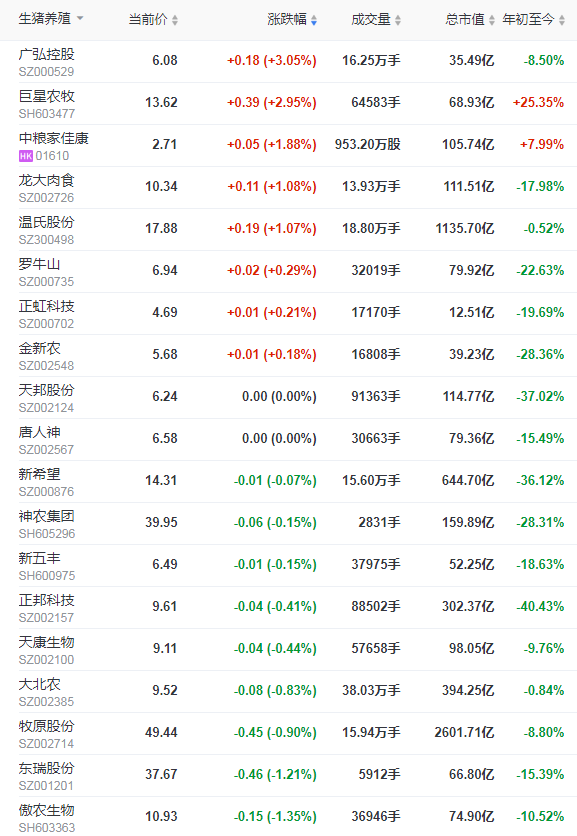This screenshot has width=577, height=836.
Task: Open stock 大北农
Action: point(39,685)
